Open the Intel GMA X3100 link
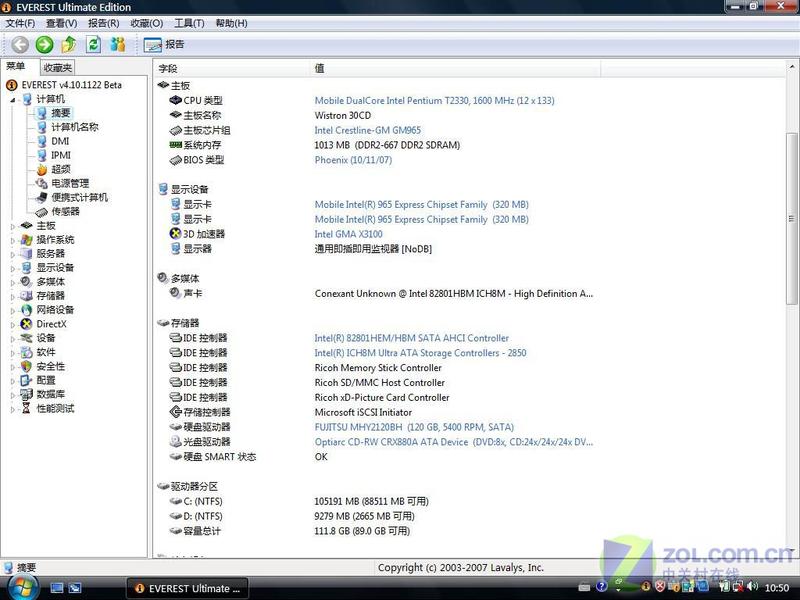The width and height of the screenshot is (800, 600). [x=348, y=234]
